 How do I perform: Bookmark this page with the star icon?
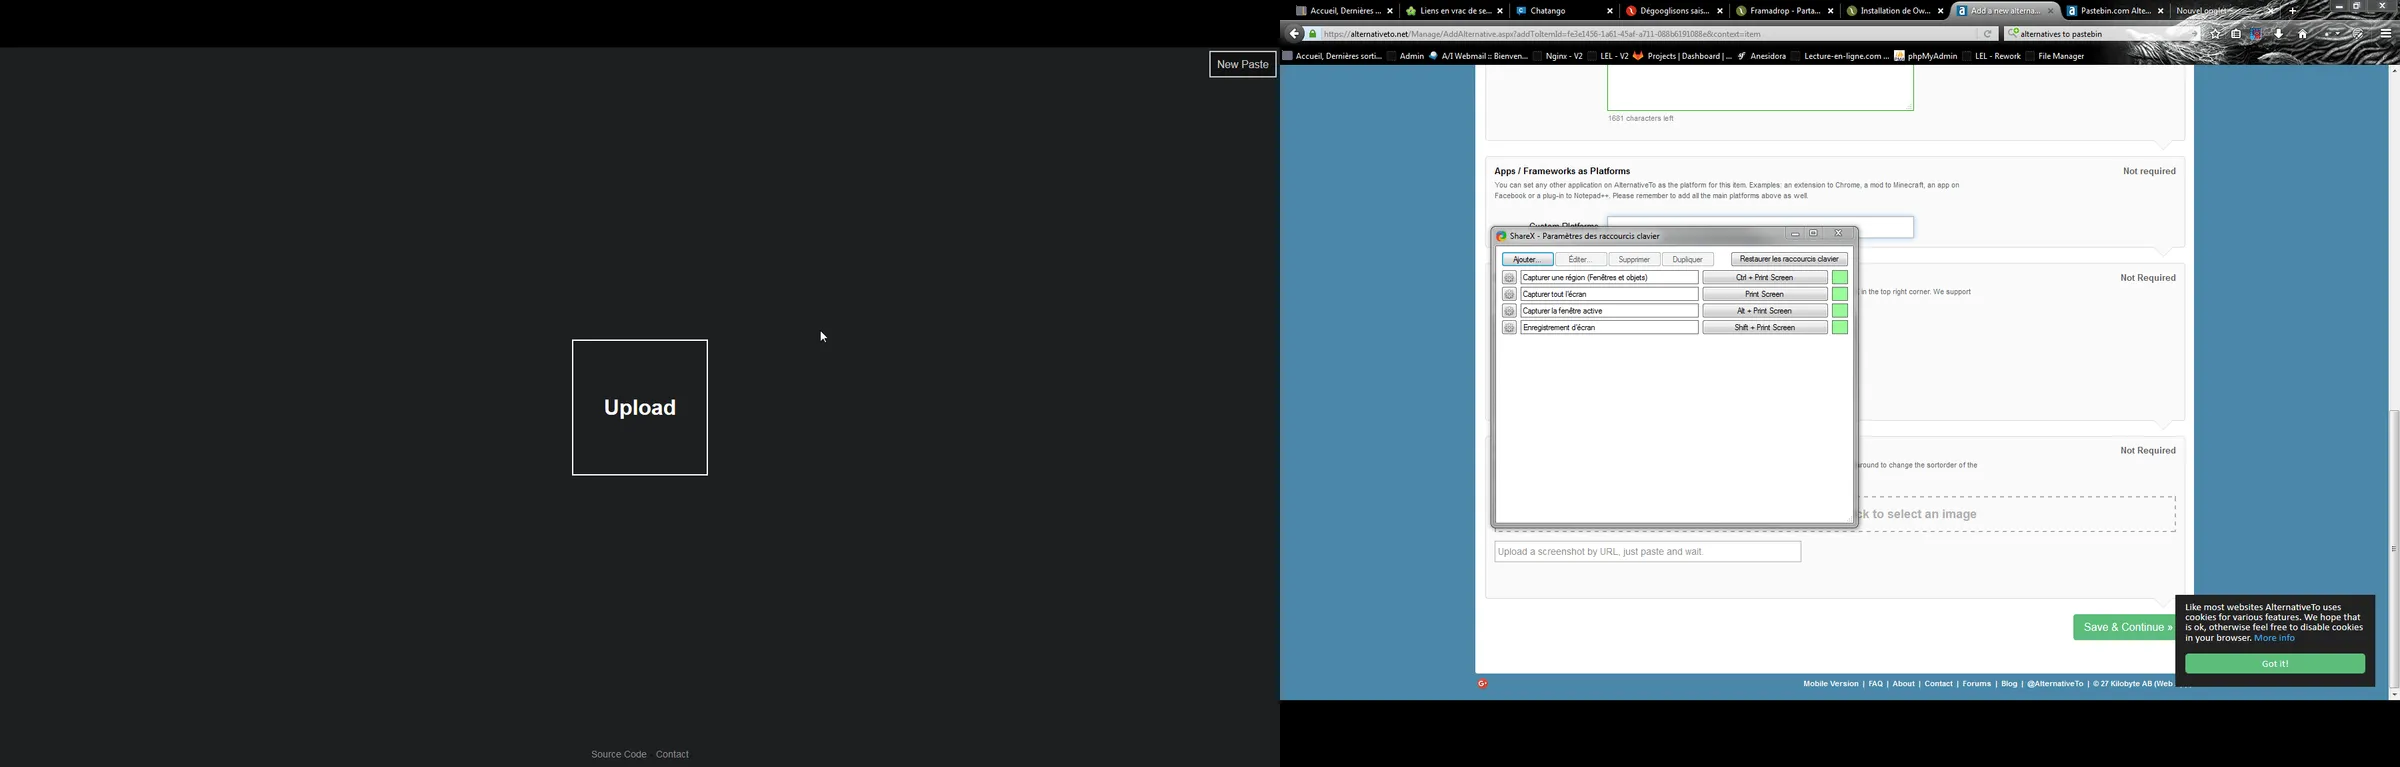[2215, 34]
